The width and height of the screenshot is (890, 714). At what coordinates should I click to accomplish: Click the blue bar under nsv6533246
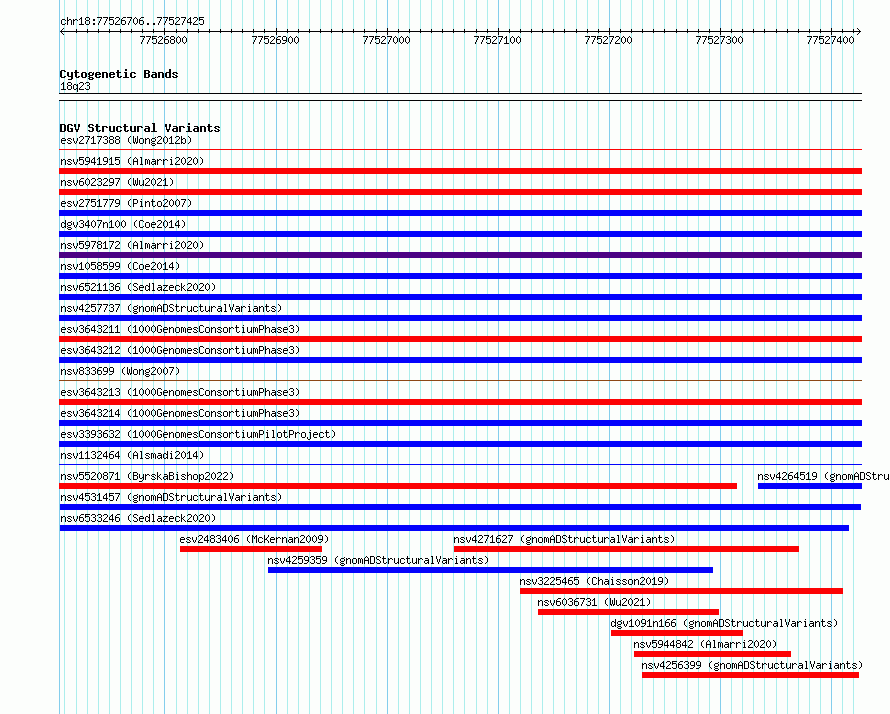coord(454,528)
